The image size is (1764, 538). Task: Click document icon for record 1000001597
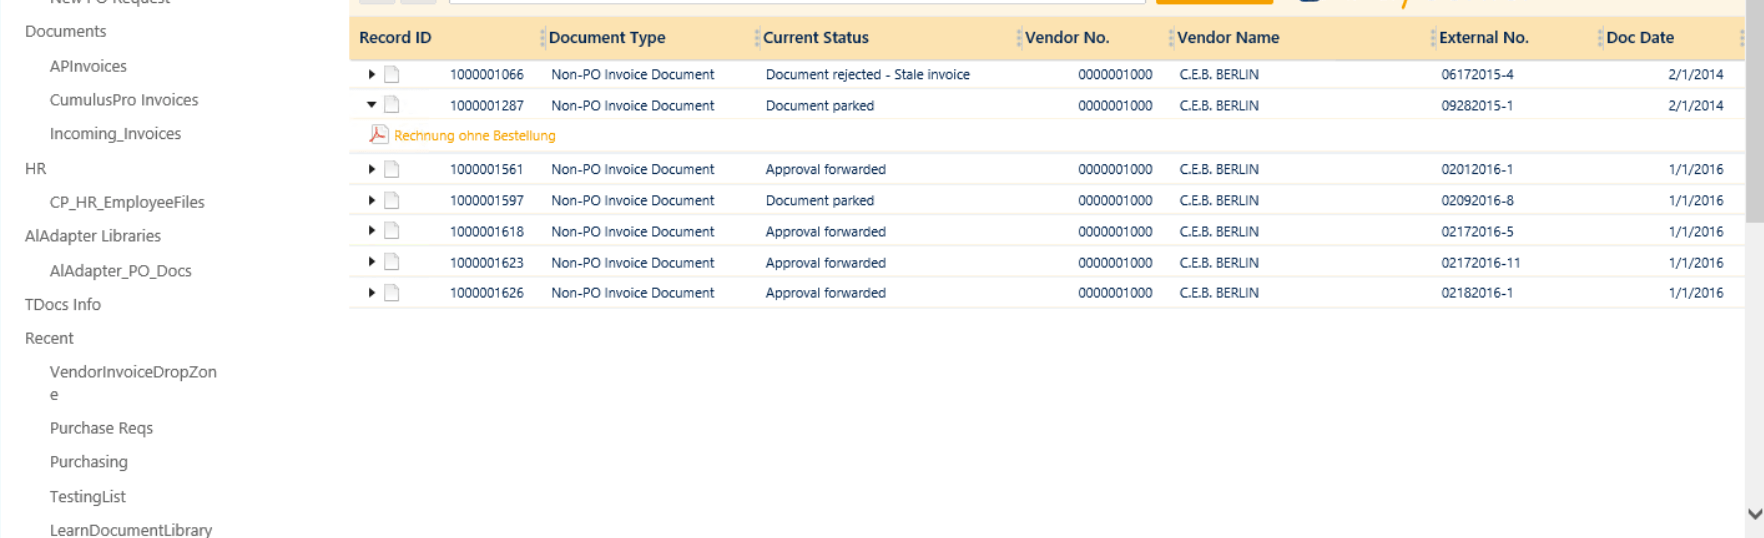coord(392,200)
